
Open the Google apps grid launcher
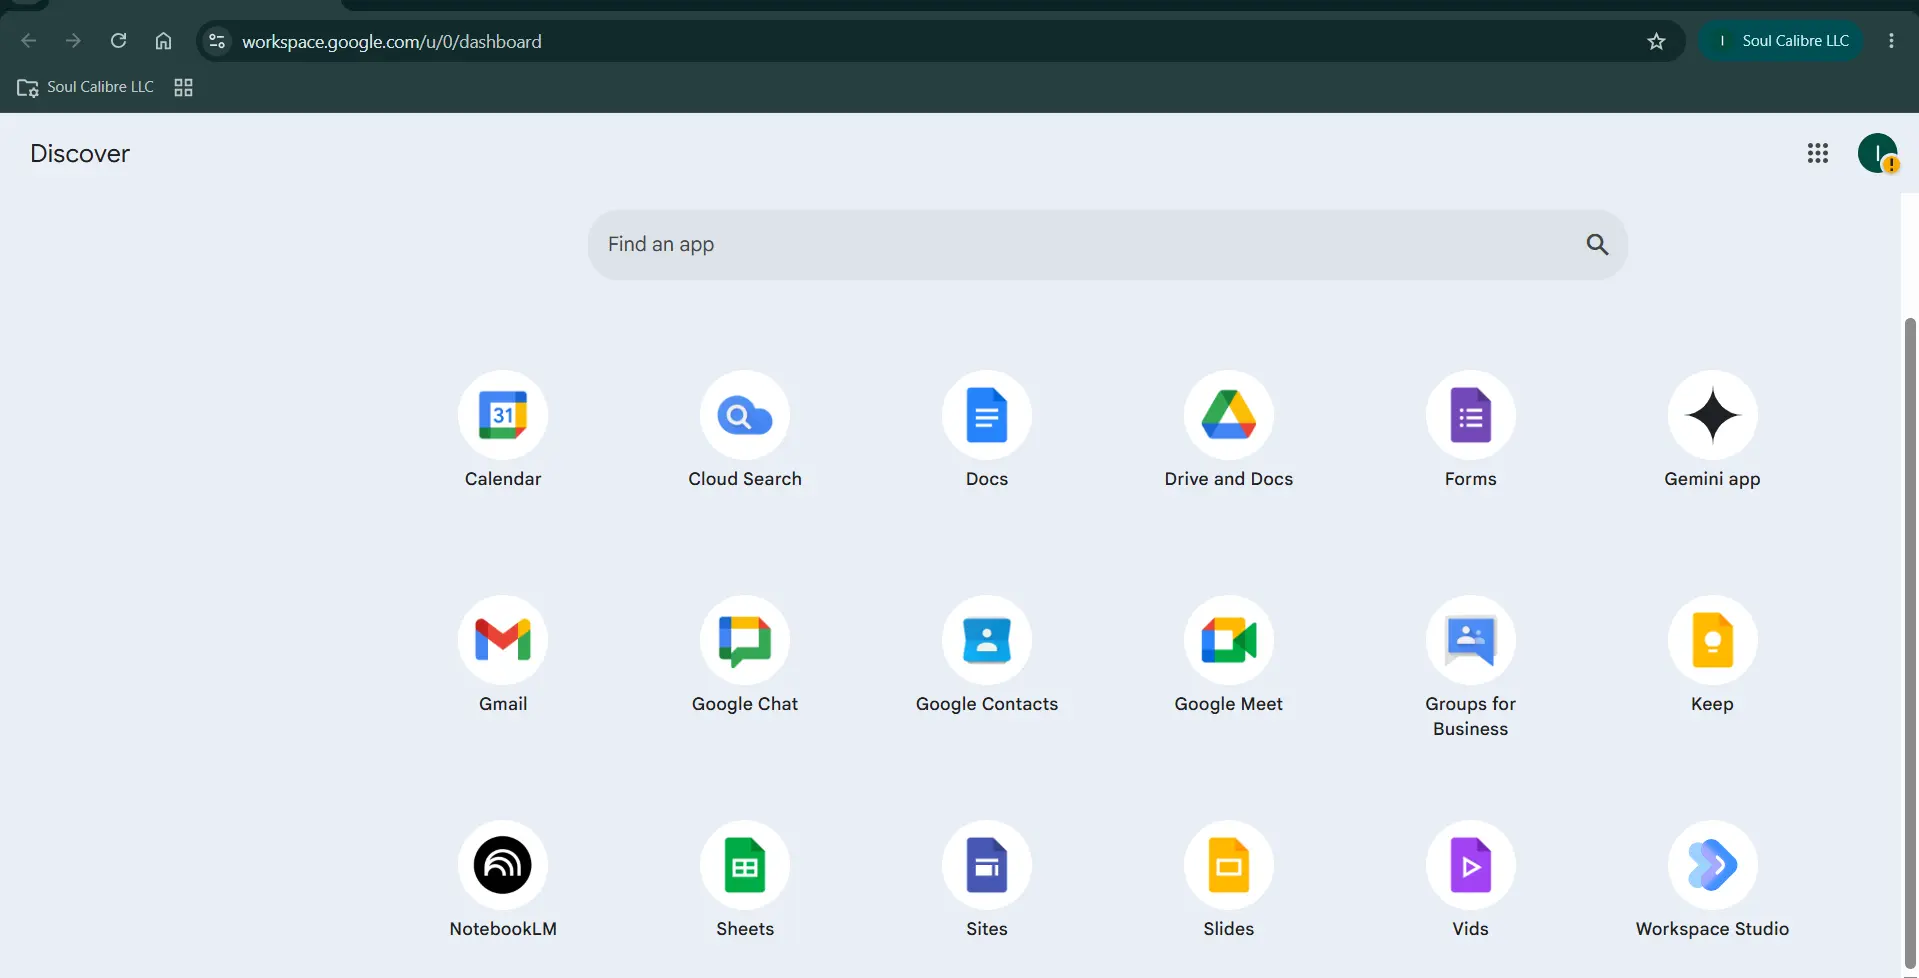point(1818,153)
